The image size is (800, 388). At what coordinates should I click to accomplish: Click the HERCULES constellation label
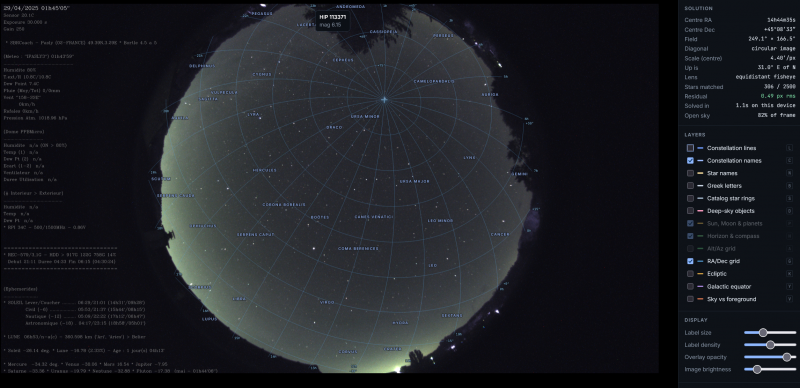[x=265, y=170]
